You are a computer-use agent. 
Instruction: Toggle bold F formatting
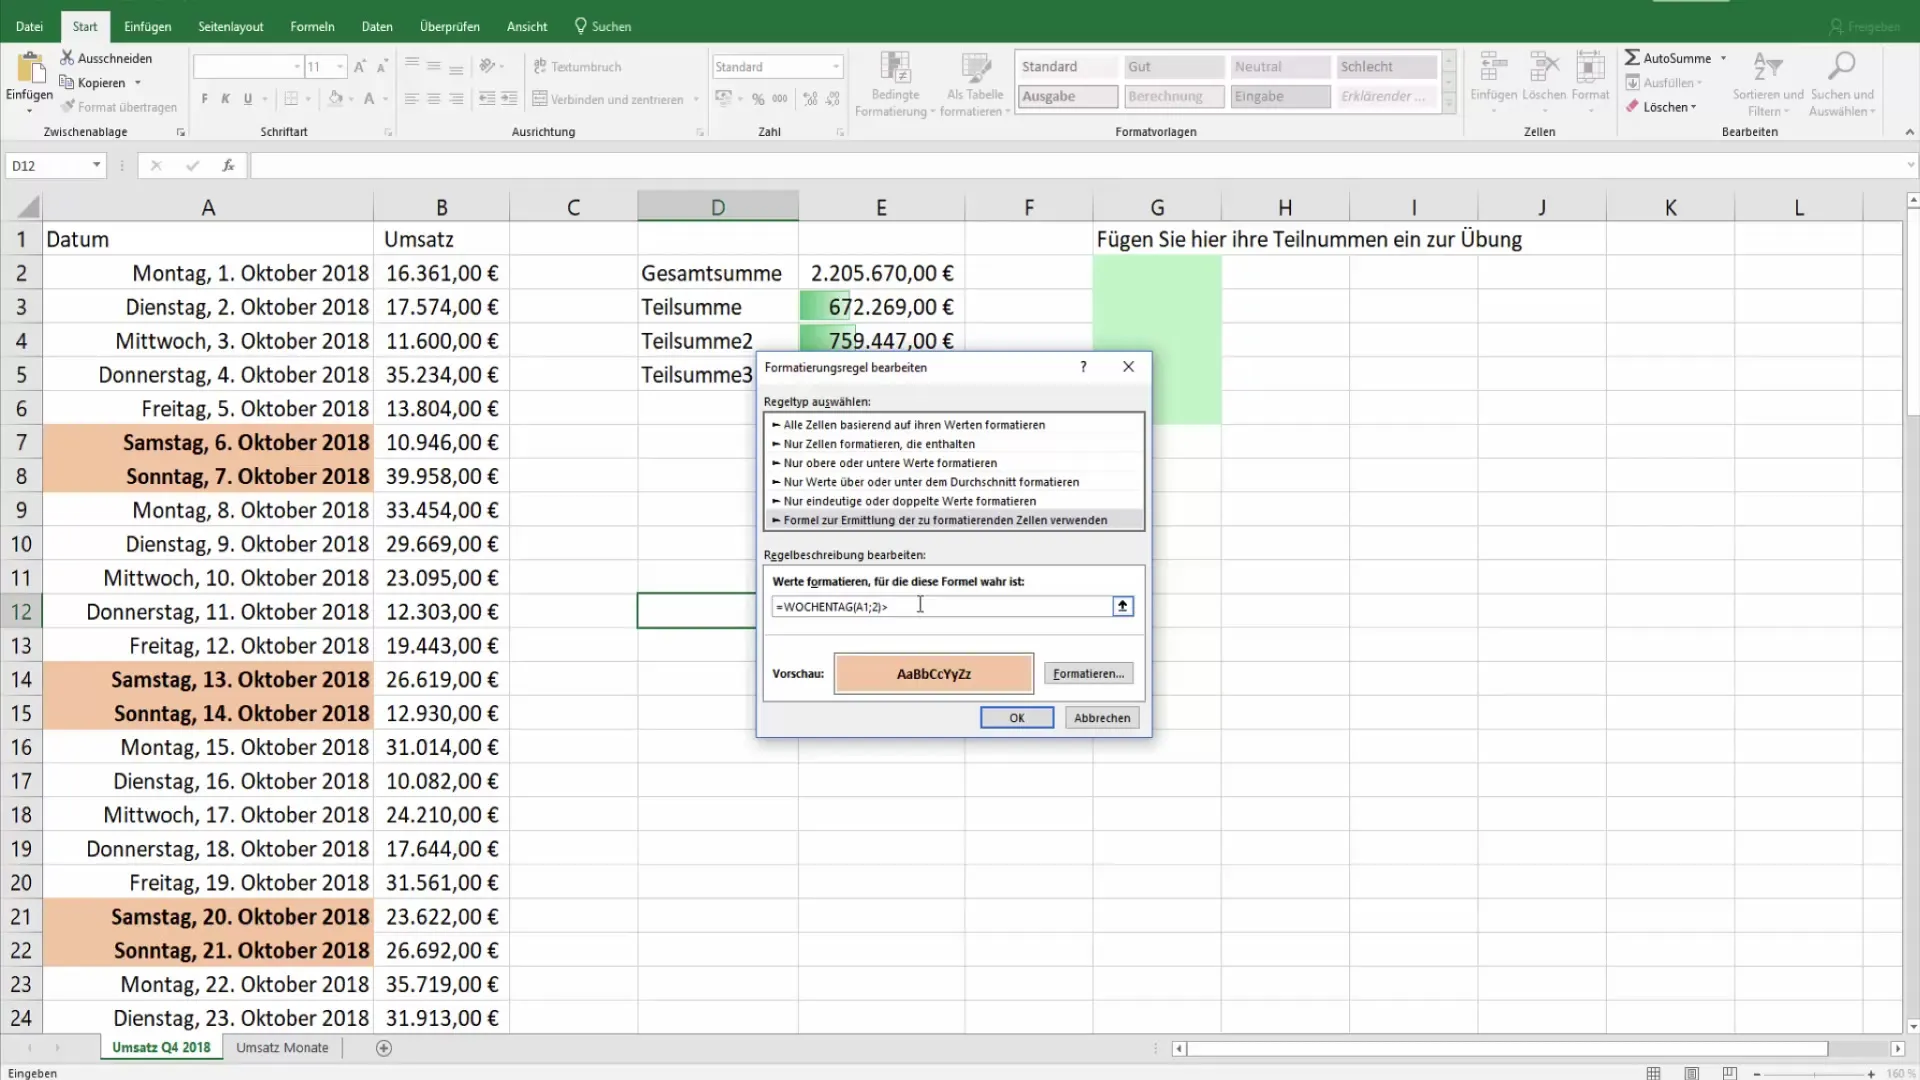(x=205, y=99)
